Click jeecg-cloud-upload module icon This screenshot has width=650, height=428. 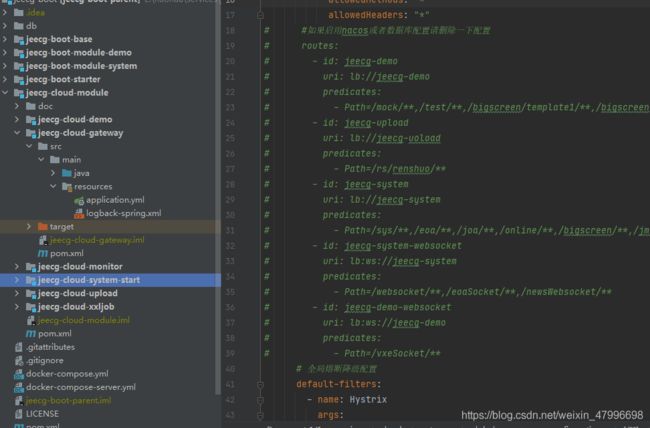point(31,294)
